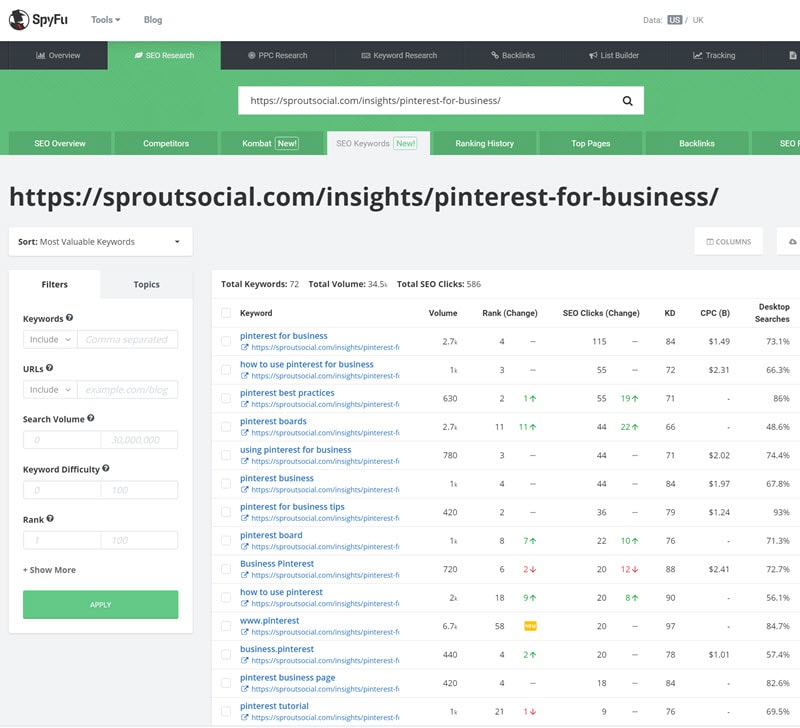This screenshot has width=800, height=728.
Task: Click external link icon under 'pinterest boards'
Action: pos(244,433)
